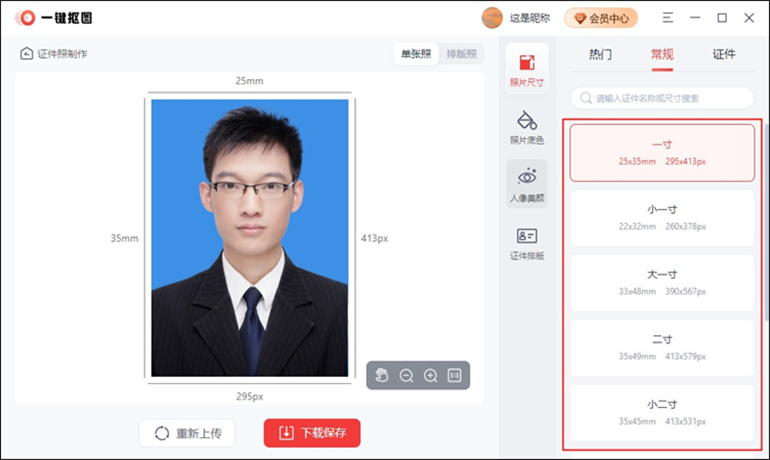Click the size list vertical scrollbar
Viewport: 770px width, 460px height.
(767, 221)
